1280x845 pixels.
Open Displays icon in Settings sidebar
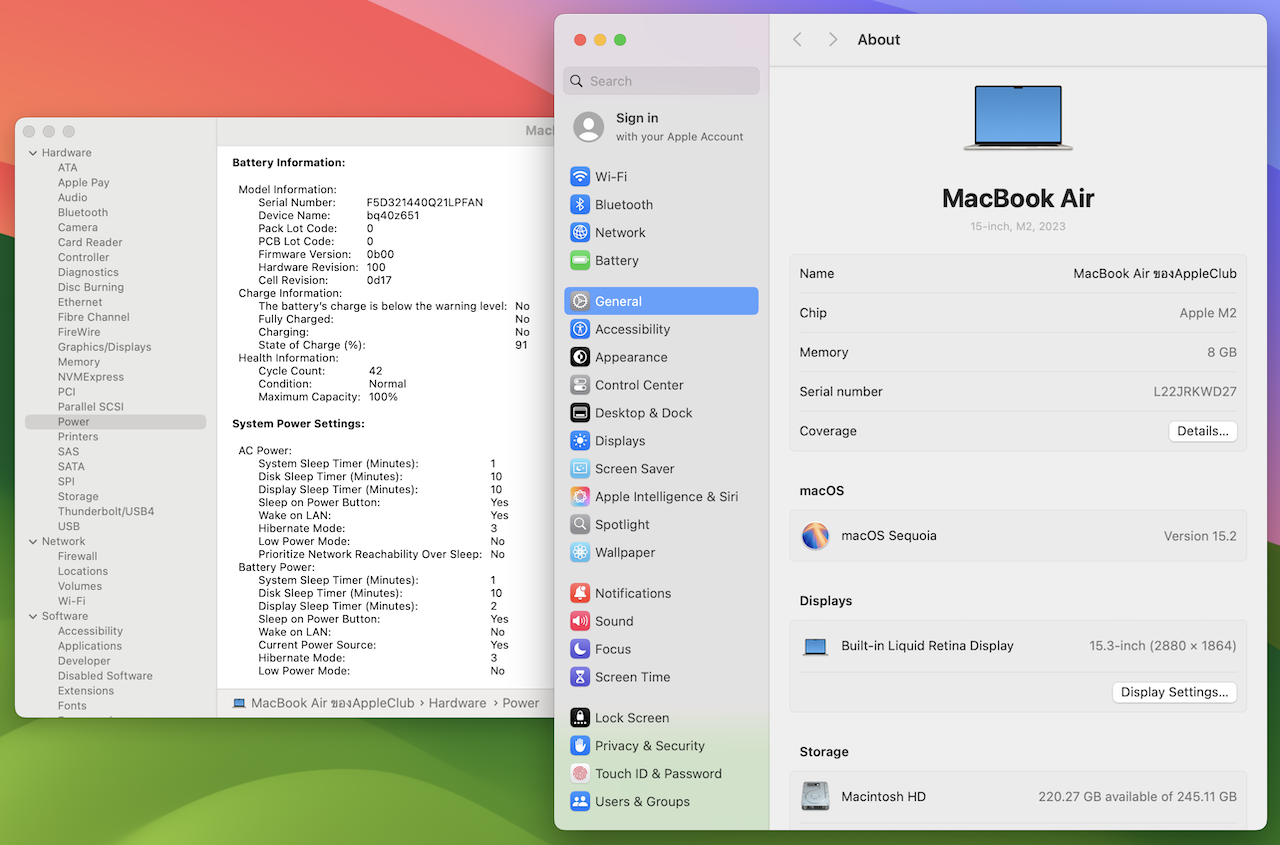(580, 441)
